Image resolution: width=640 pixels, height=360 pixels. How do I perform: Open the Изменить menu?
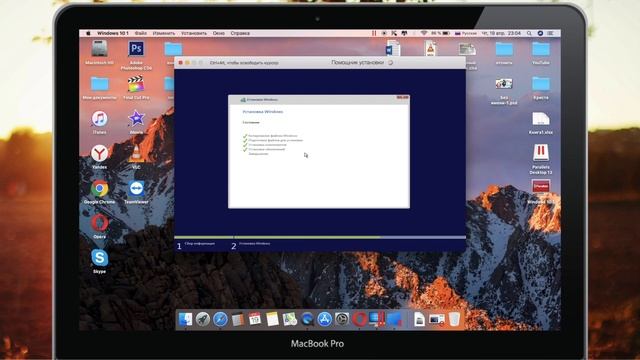click(164, 33)
